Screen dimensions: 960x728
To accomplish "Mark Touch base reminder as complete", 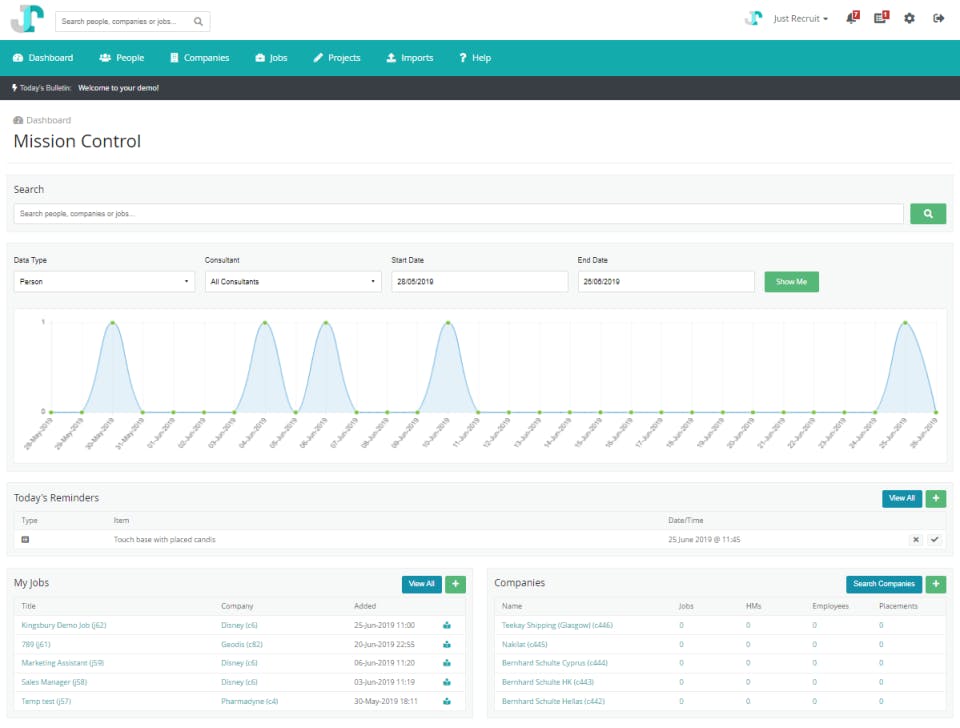I will 934,540.
